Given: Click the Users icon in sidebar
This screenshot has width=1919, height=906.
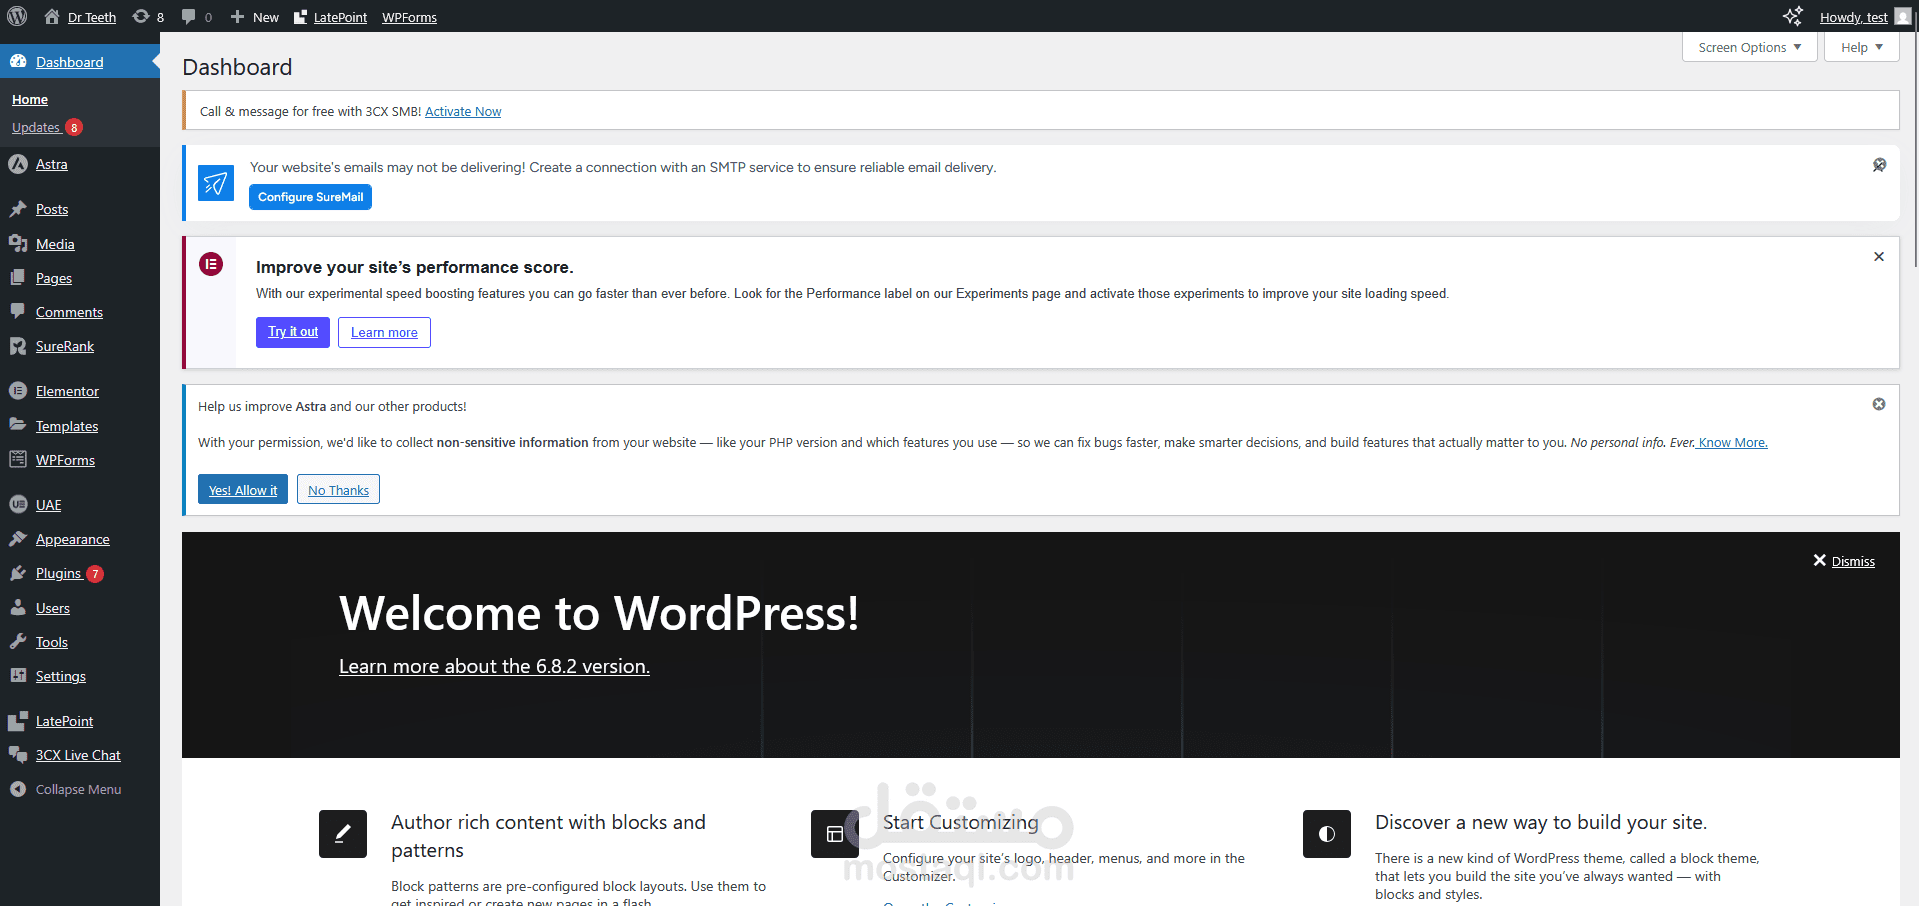Looking at the screenshot, I should click(18, 608).
